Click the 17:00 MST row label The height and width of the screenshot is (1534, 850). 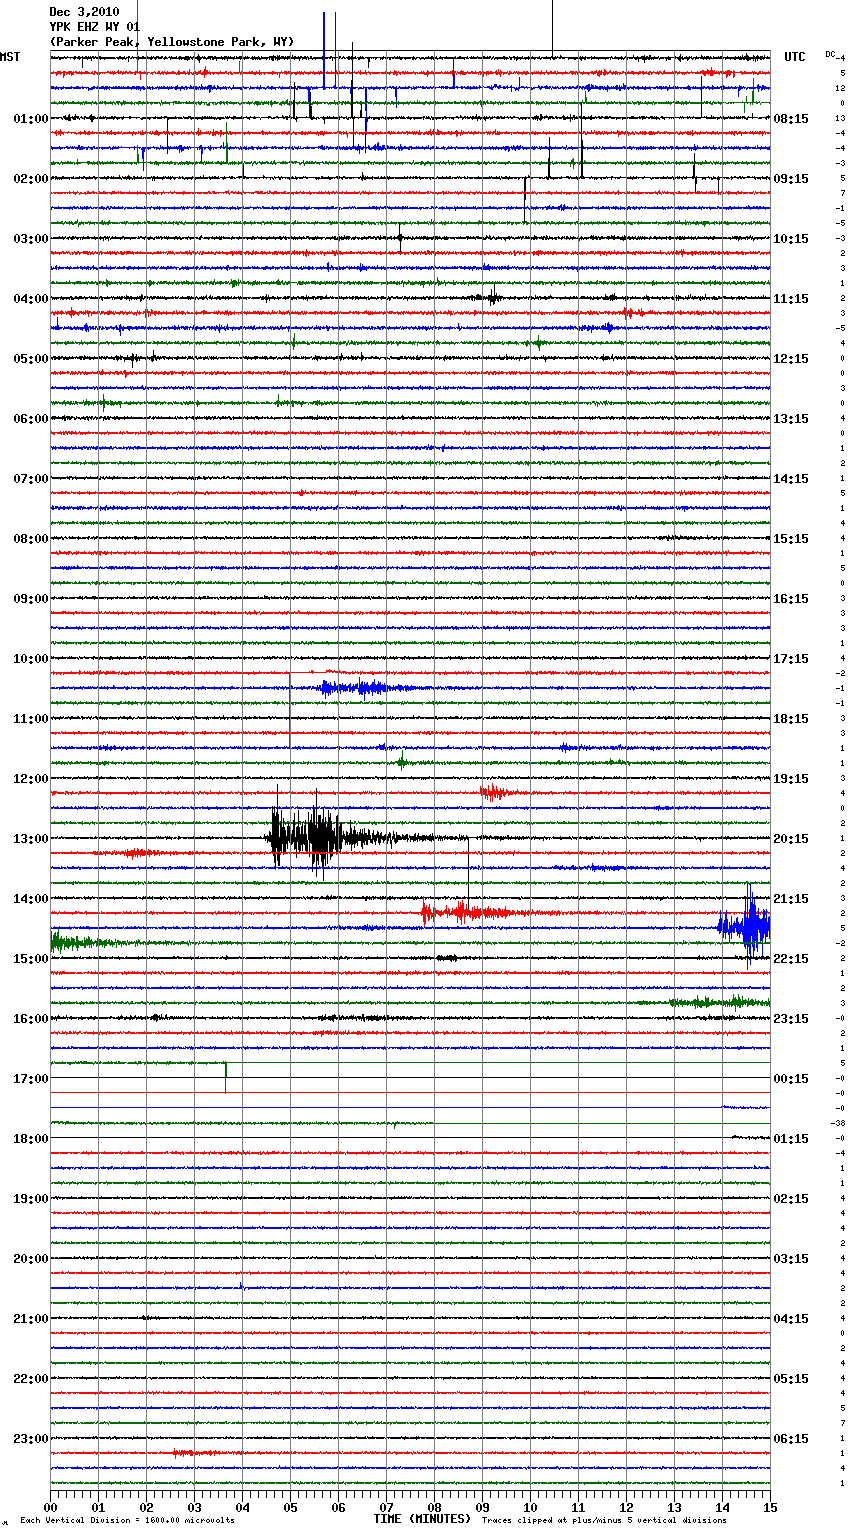(31, 1079)
